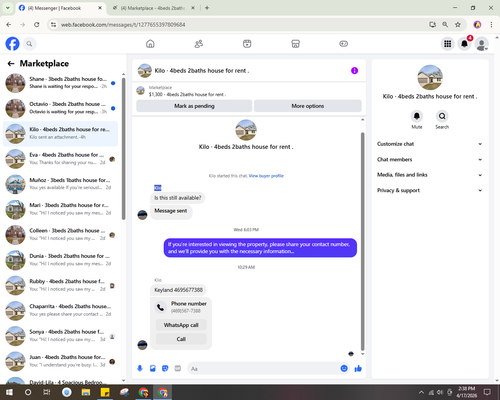Image resolution: width=500 pixels, height=400 pixels.
Task: Open Juan 4beds 2baths conversation
Action: [61, 361]
